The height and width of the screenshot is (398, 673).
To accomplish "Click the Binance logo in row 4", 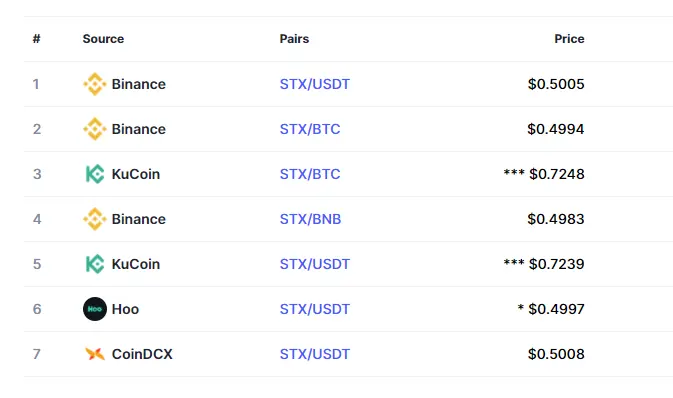I will click(94, 219).
